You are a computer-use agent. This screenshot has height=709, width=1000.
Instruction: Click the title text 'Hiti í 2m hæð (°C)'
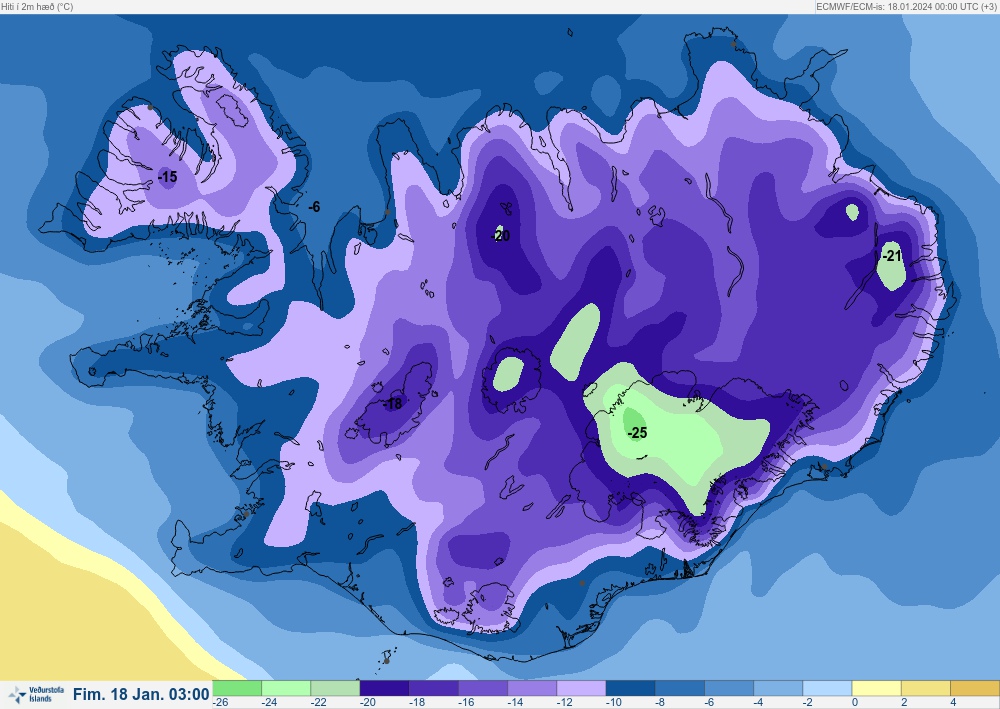(x=37, y=6)
